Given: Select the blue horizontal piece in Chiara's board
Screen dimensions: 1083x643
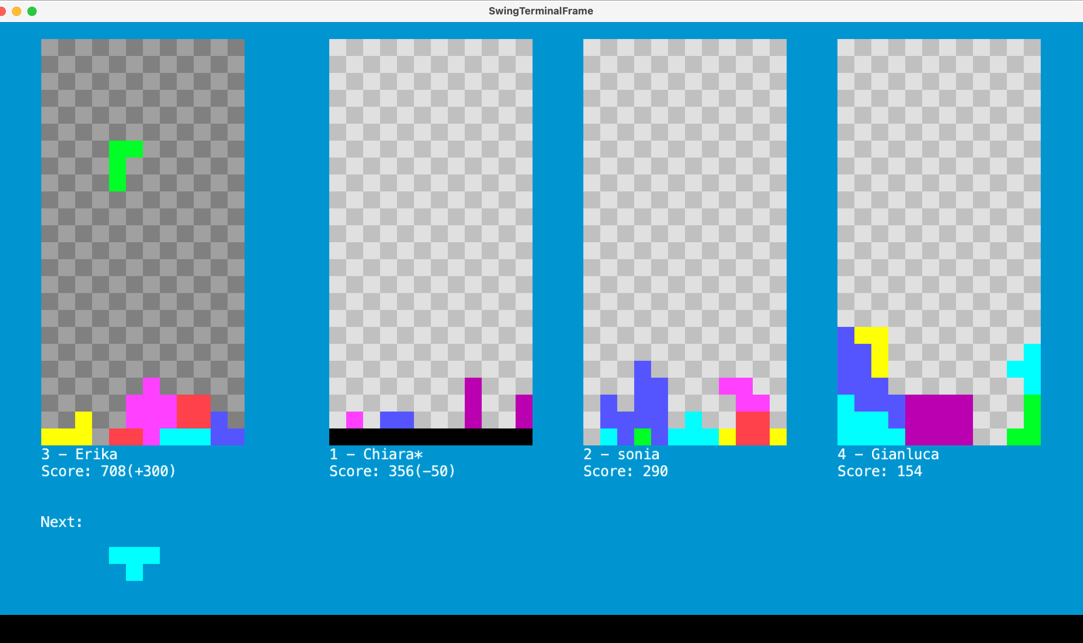Looking at the screenshot, I should coord(396,420).
